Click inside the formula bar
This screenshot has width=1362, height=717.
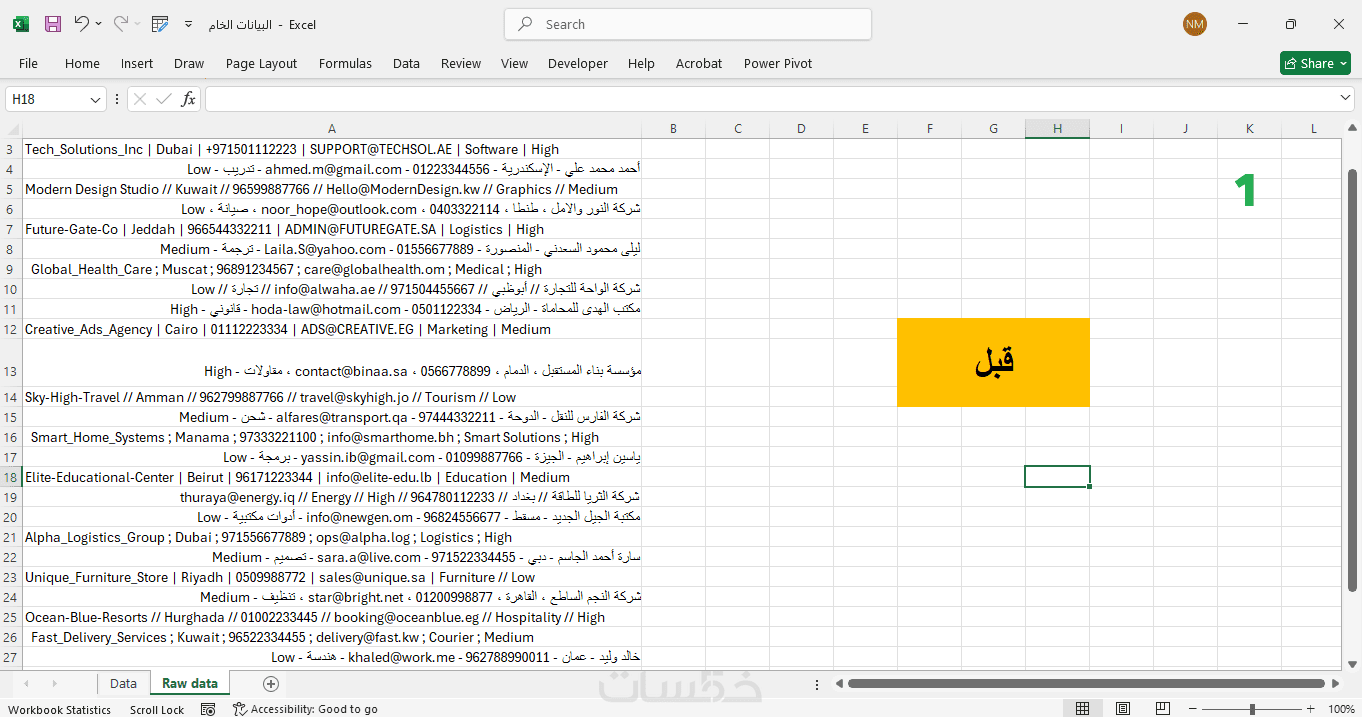(770, 99)
